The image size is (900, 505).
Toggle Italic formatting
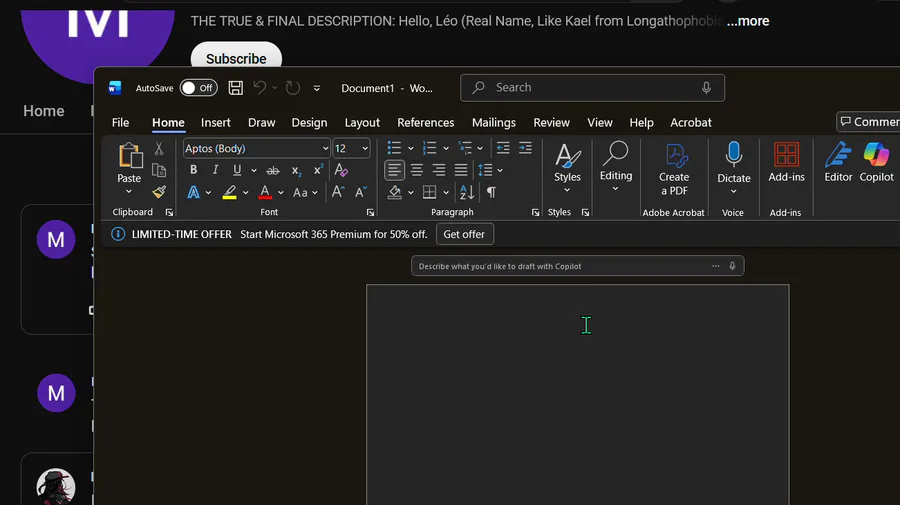point(215,170)
